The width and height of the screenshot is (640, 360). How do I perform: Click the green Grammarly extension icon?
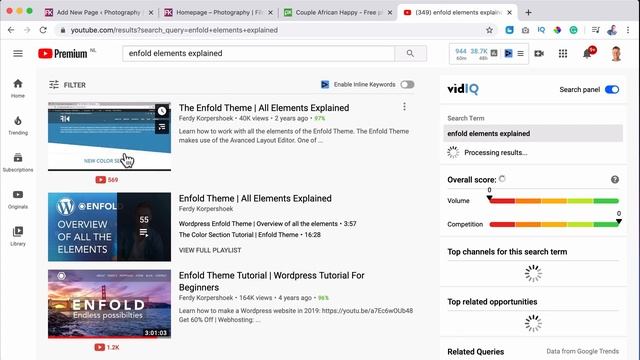[x=573, y=30]
